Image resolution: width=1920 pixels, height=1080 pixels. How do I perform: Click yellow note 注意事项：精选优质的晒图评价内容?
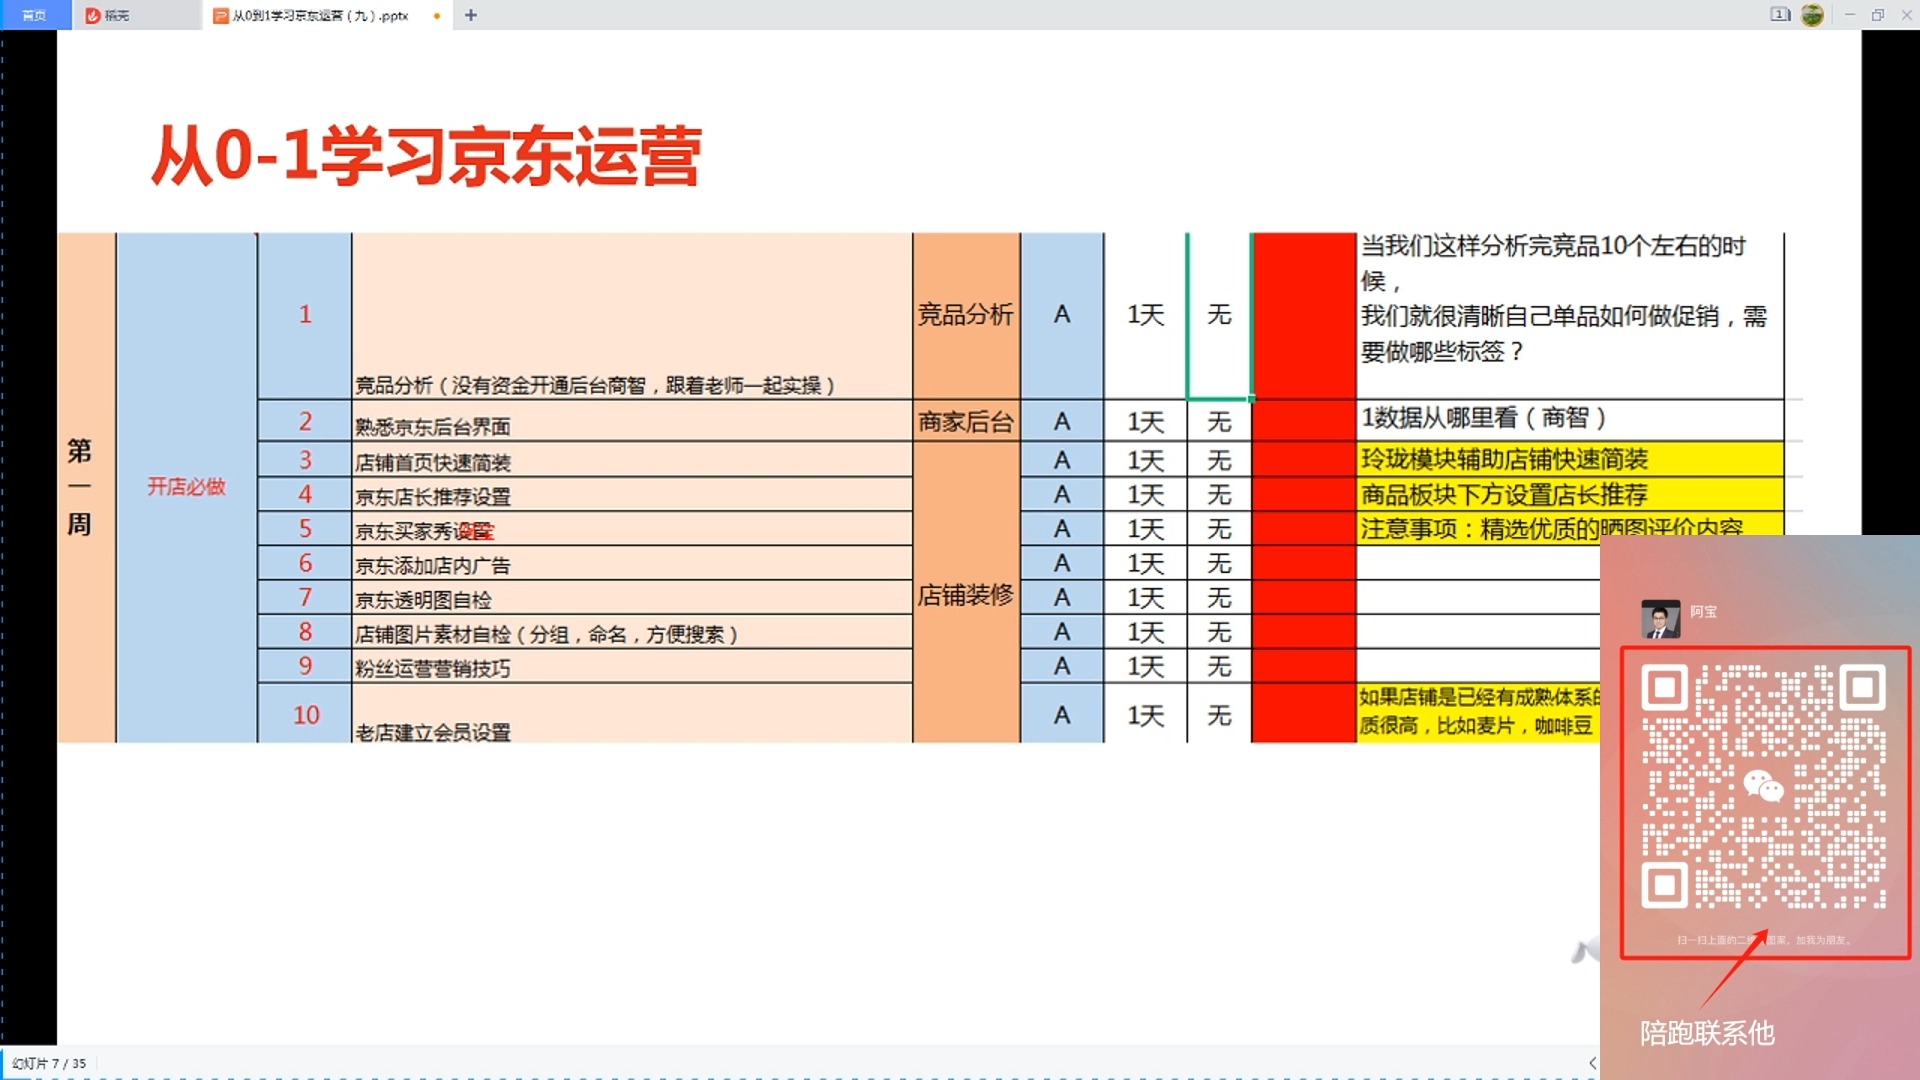(x=1551, y=528)
